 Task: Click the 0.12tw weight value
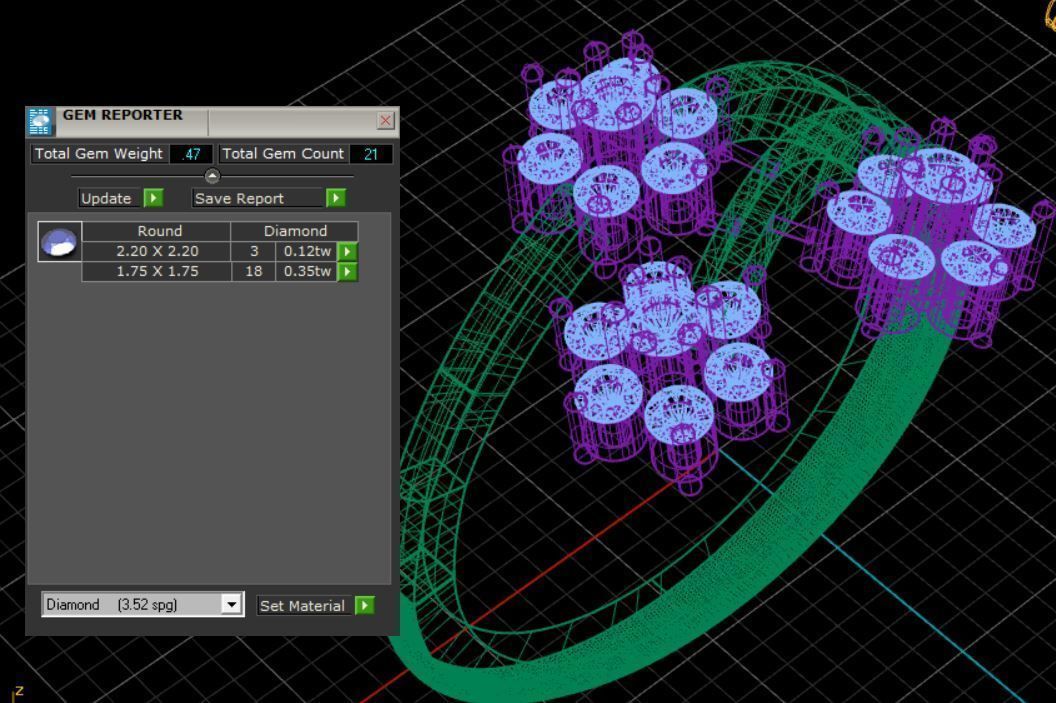tap(306, 251)
